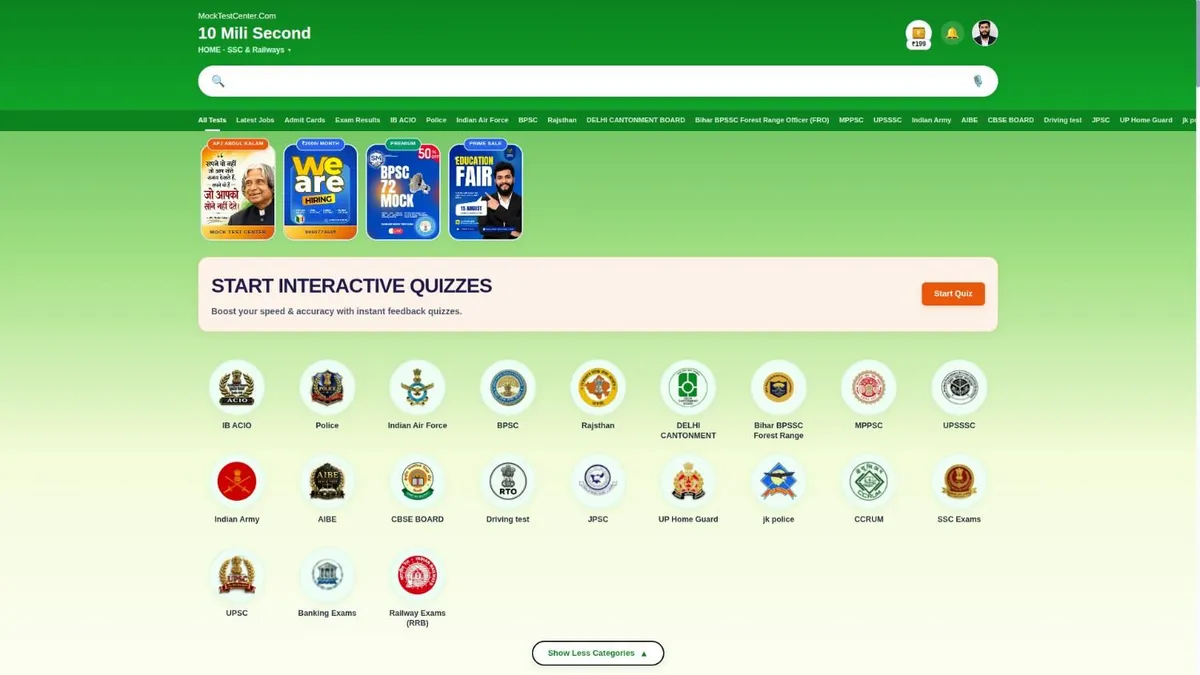Viewport: 1200px width, 675px height.
Task: Select the UPSC category icon
Action: tap(237, 576)
